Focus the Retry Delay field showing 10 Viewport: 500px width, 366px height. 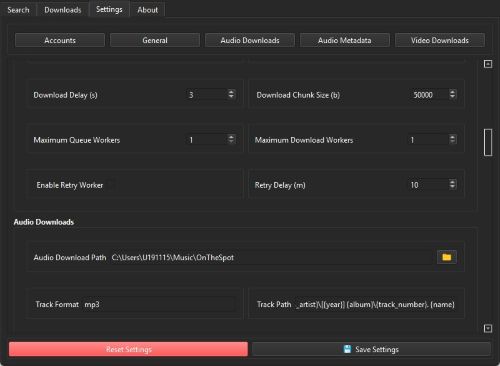428,185
